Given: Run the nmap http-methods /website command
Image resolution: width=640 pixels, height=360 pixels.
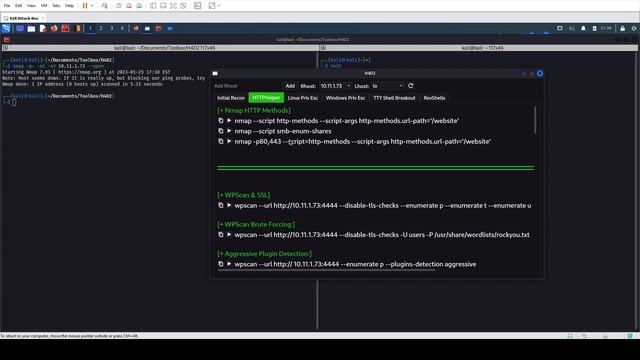Looking at the screenshot, I should pyautogui.click(x=229, y=121).
